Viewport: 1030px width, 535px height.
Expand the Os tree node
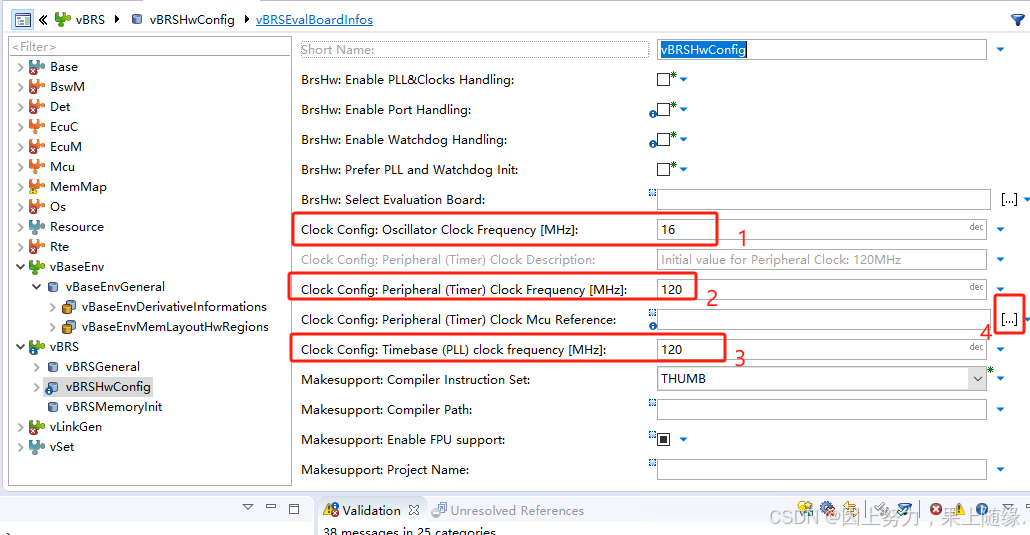(x=20, y=207)
